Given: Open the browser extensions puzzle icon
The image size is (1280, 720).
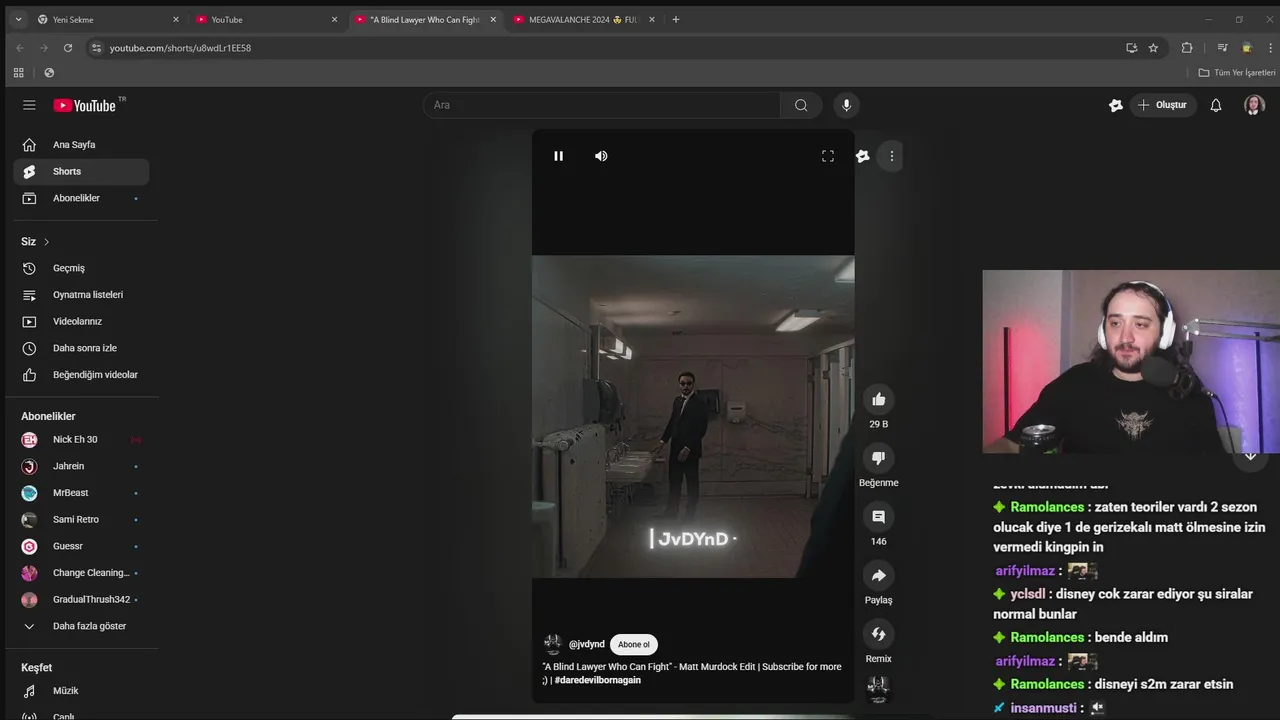Looking at the screenshot, I should pos(1187,48).
